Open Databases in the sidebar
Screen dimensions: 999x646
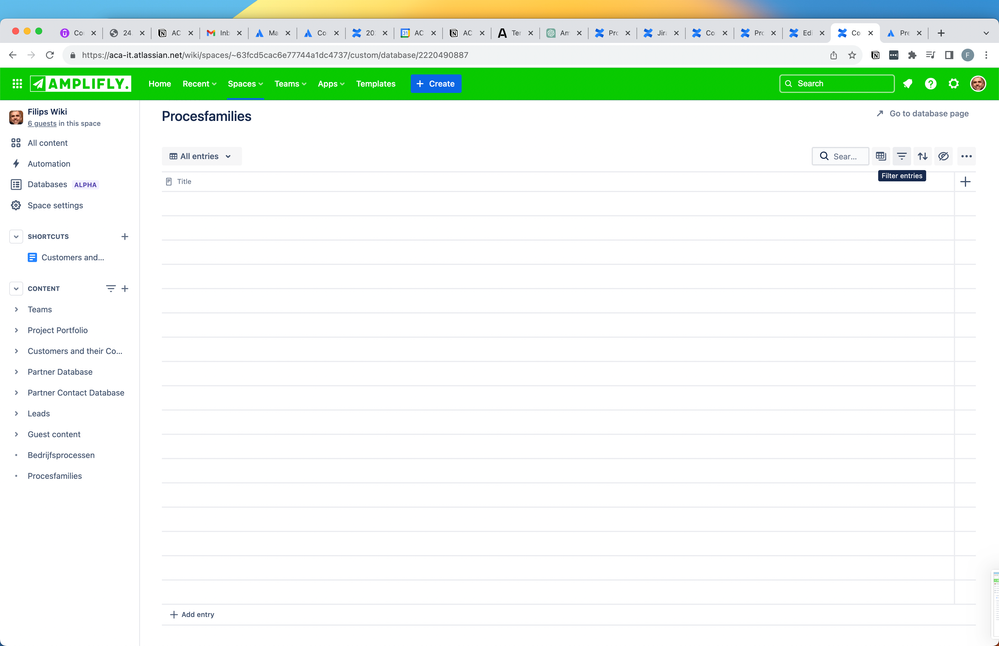pyautogui.click(x=47, y=184)
